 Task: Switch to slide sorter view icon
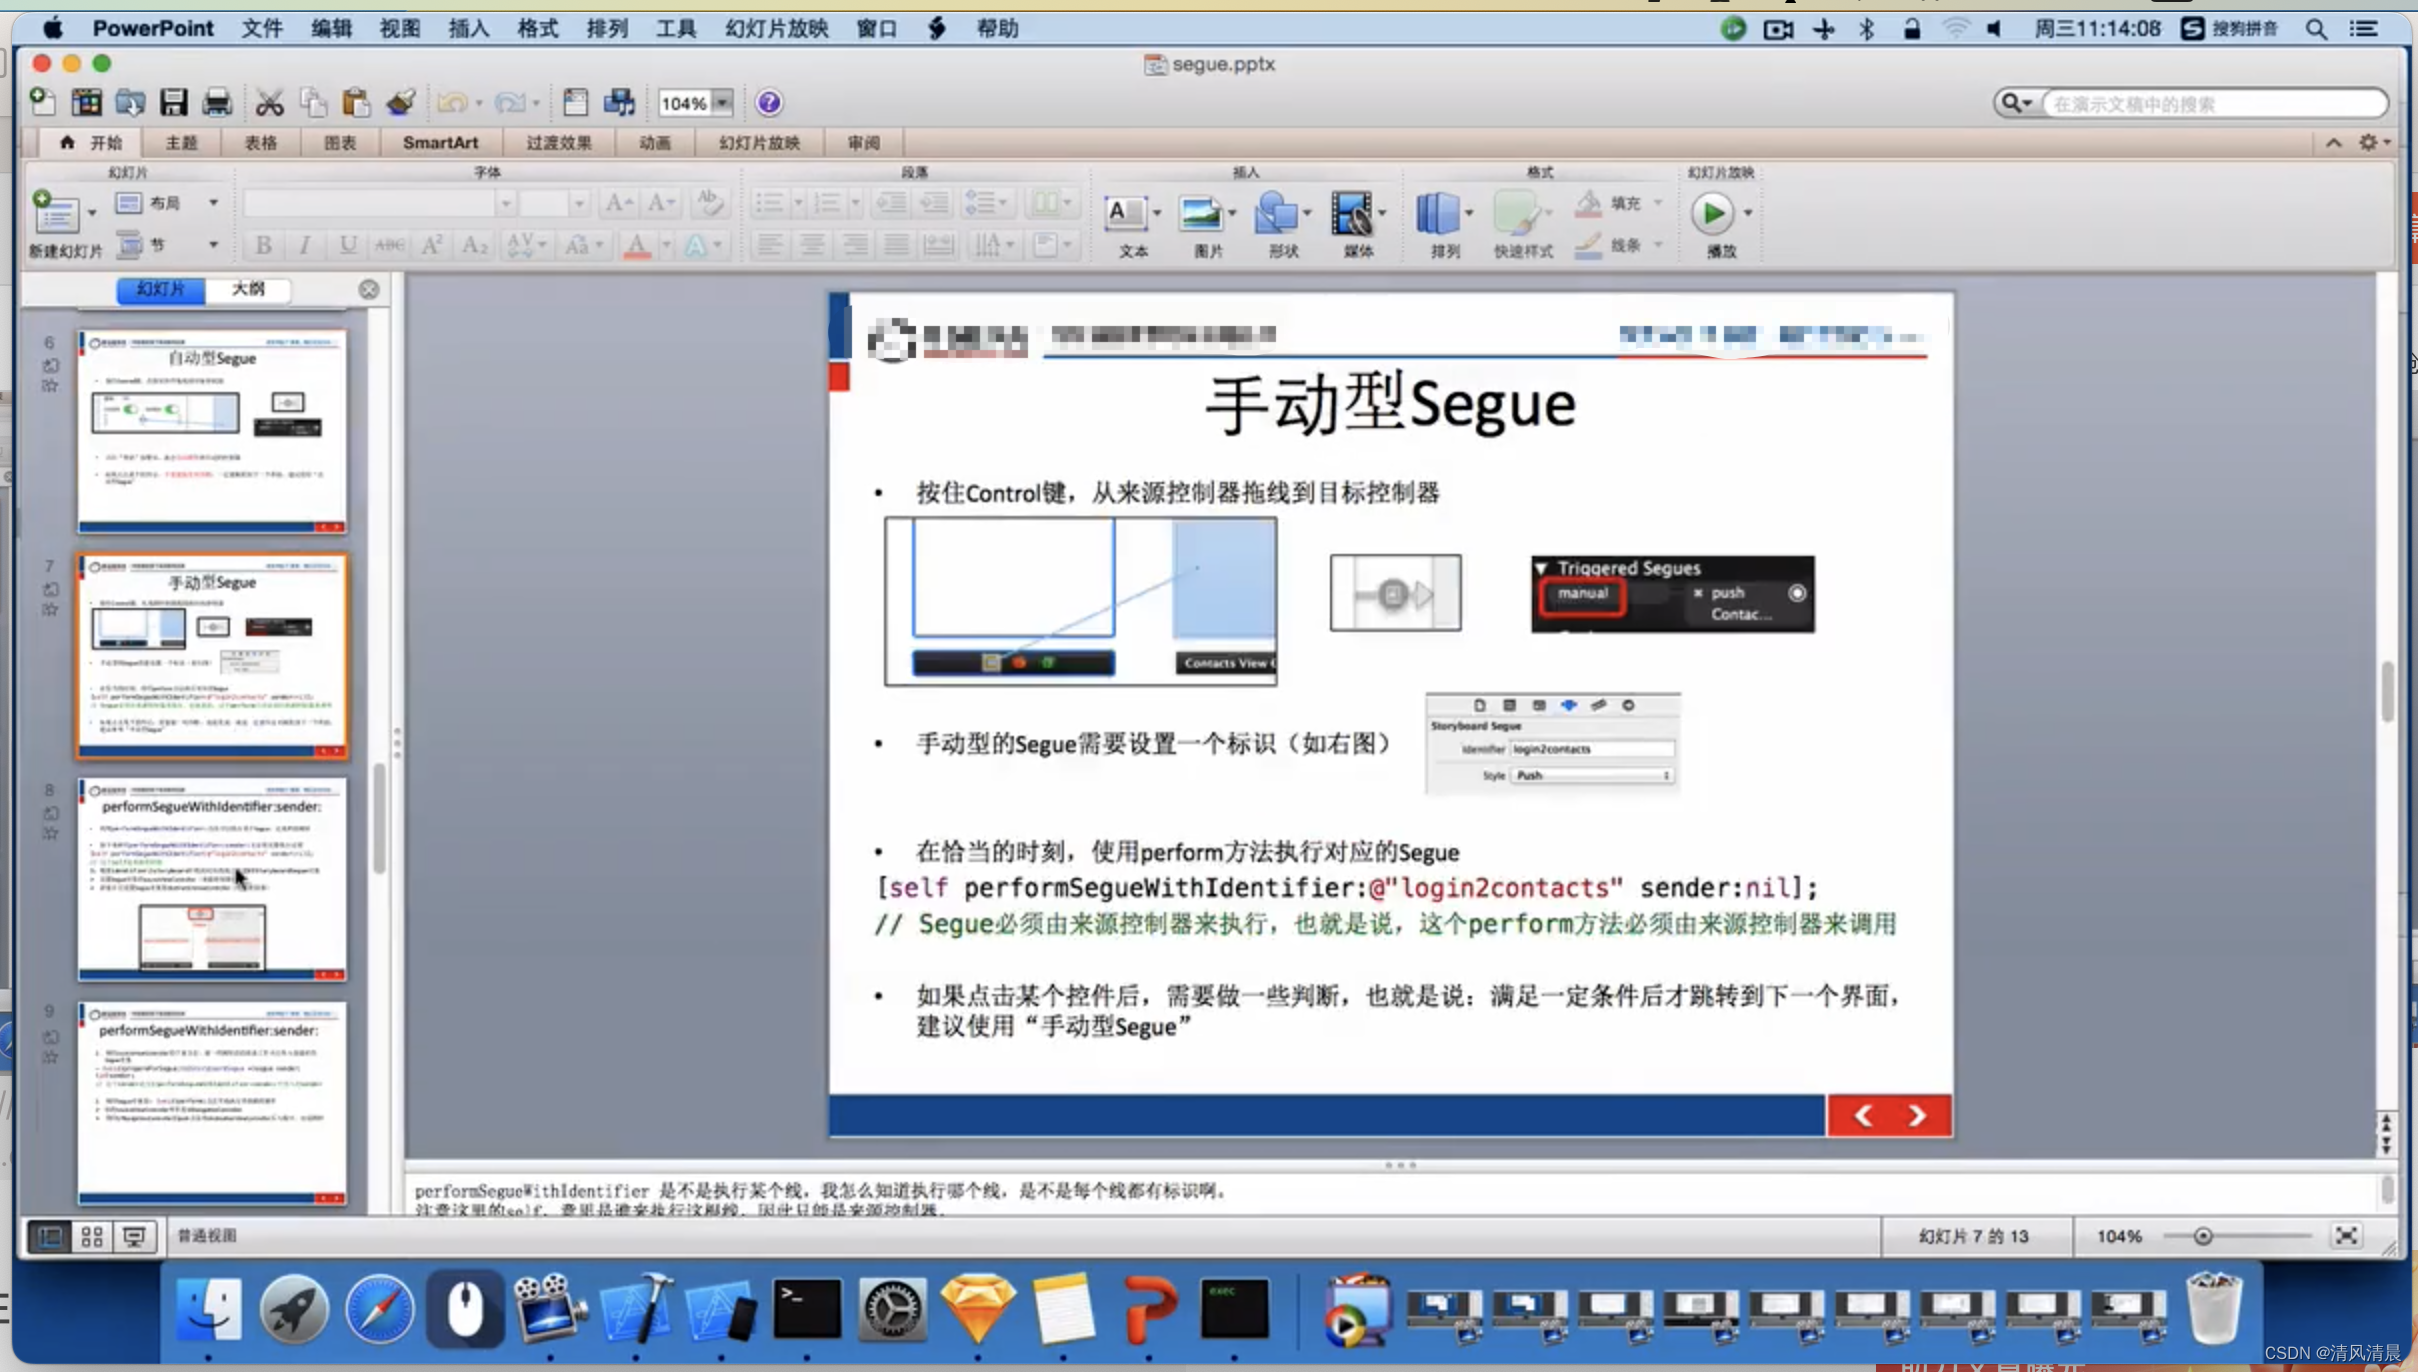pyautogui.click(x=92, y=1236)
